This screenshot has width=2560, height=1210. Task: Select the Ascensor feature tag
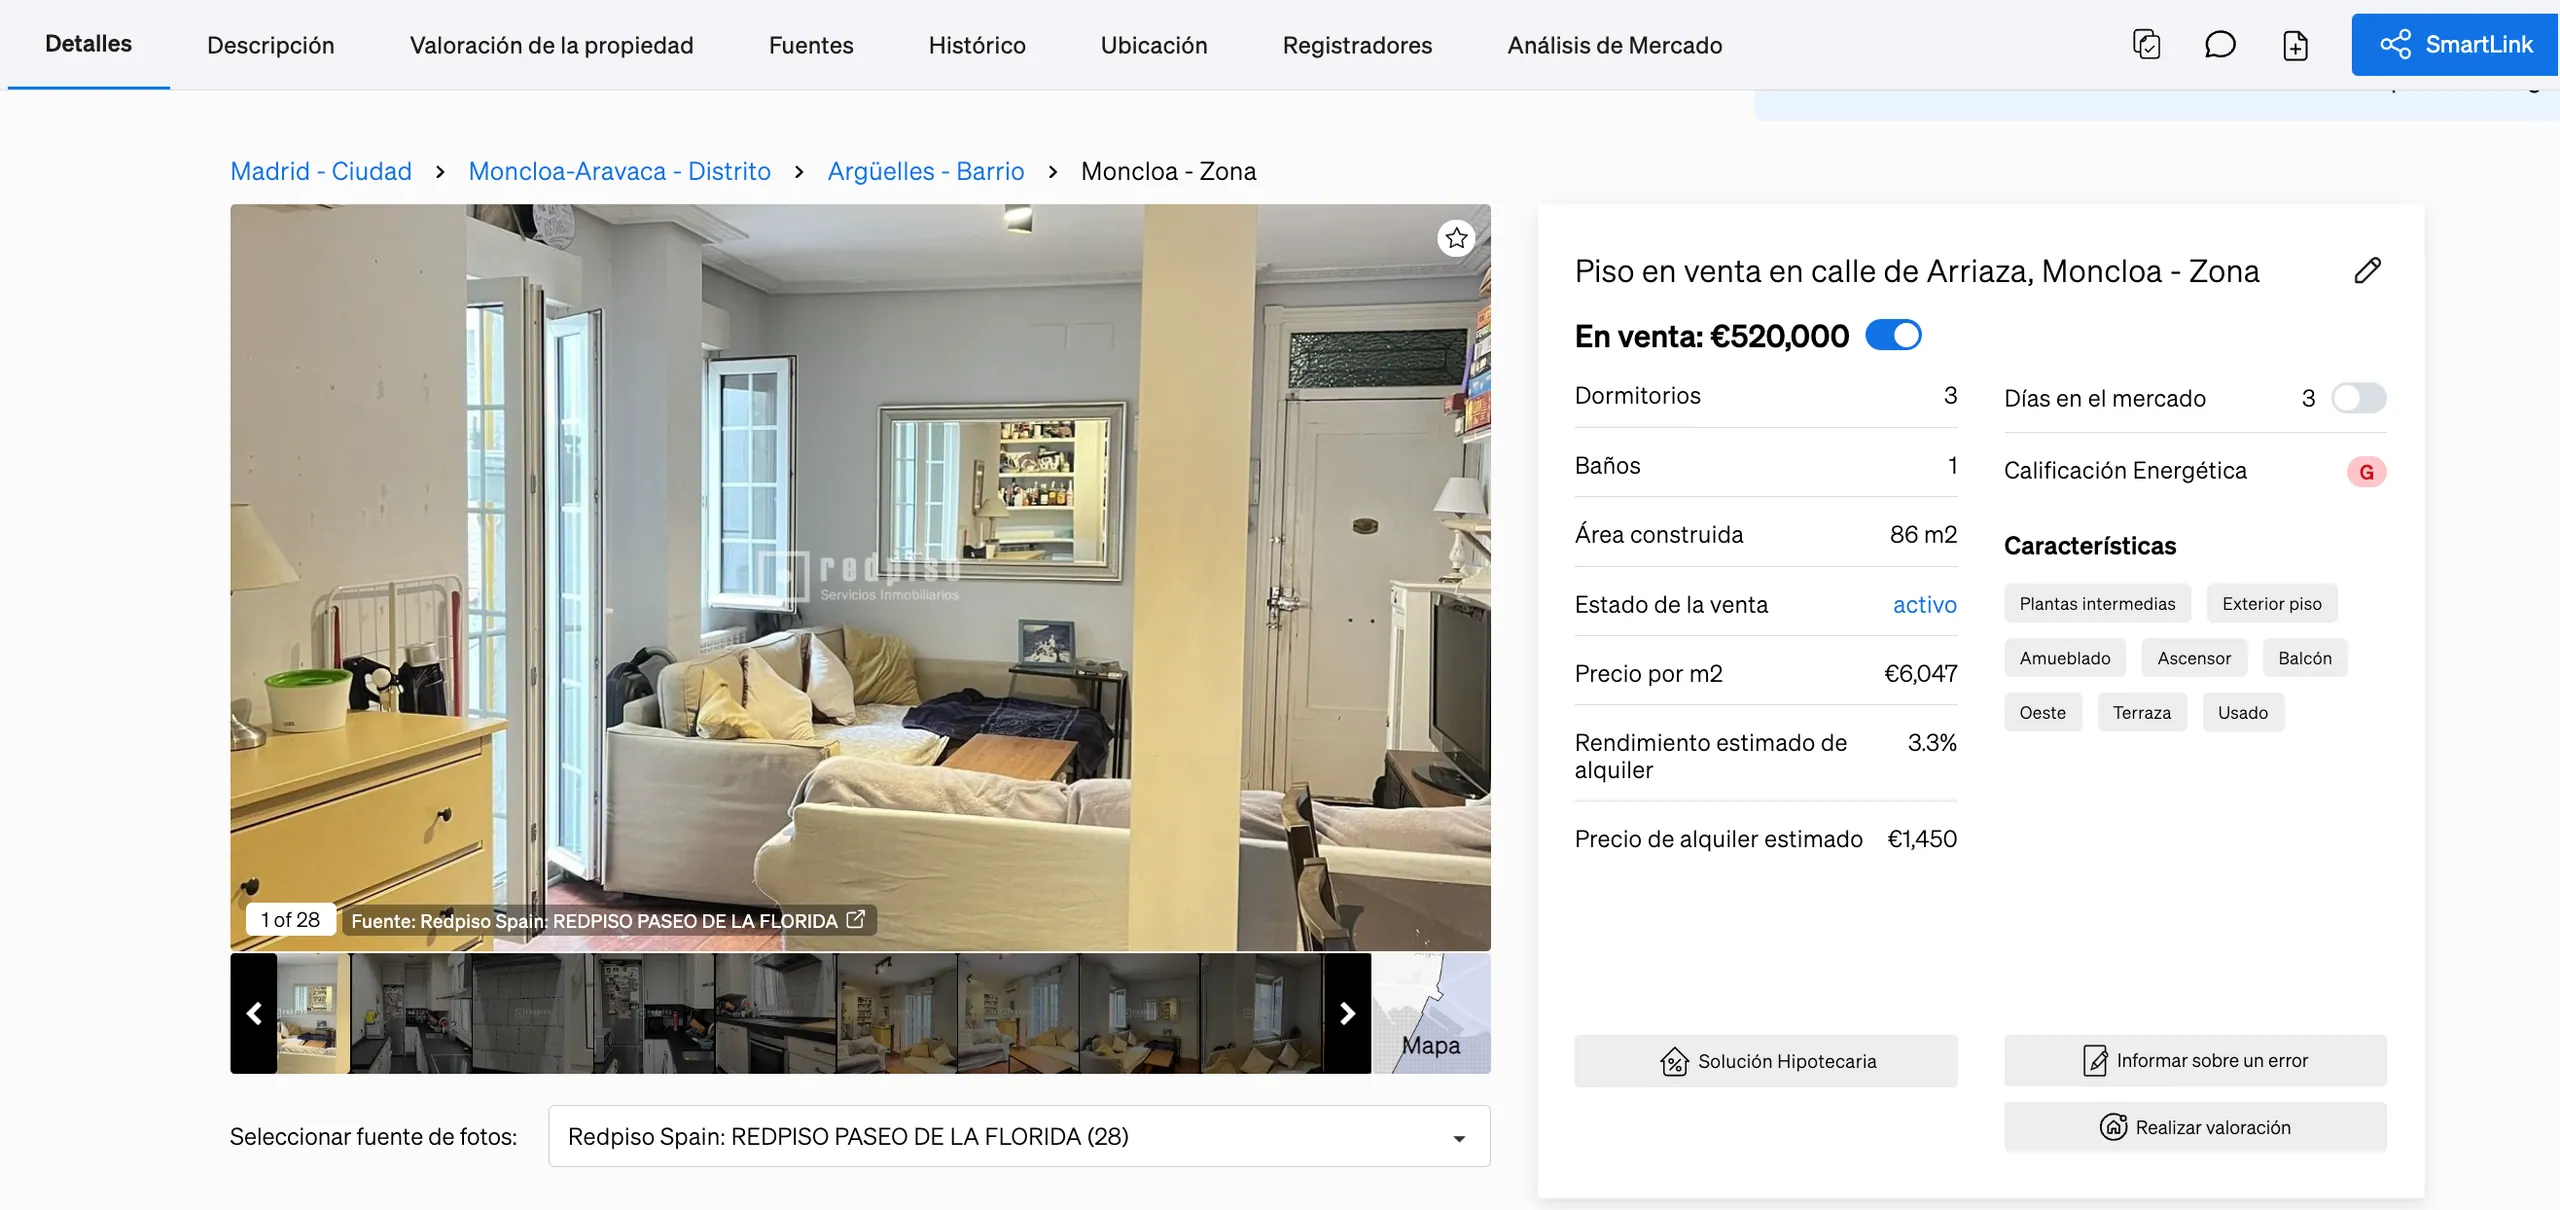pyautogui.click(x=2194, y=658)
